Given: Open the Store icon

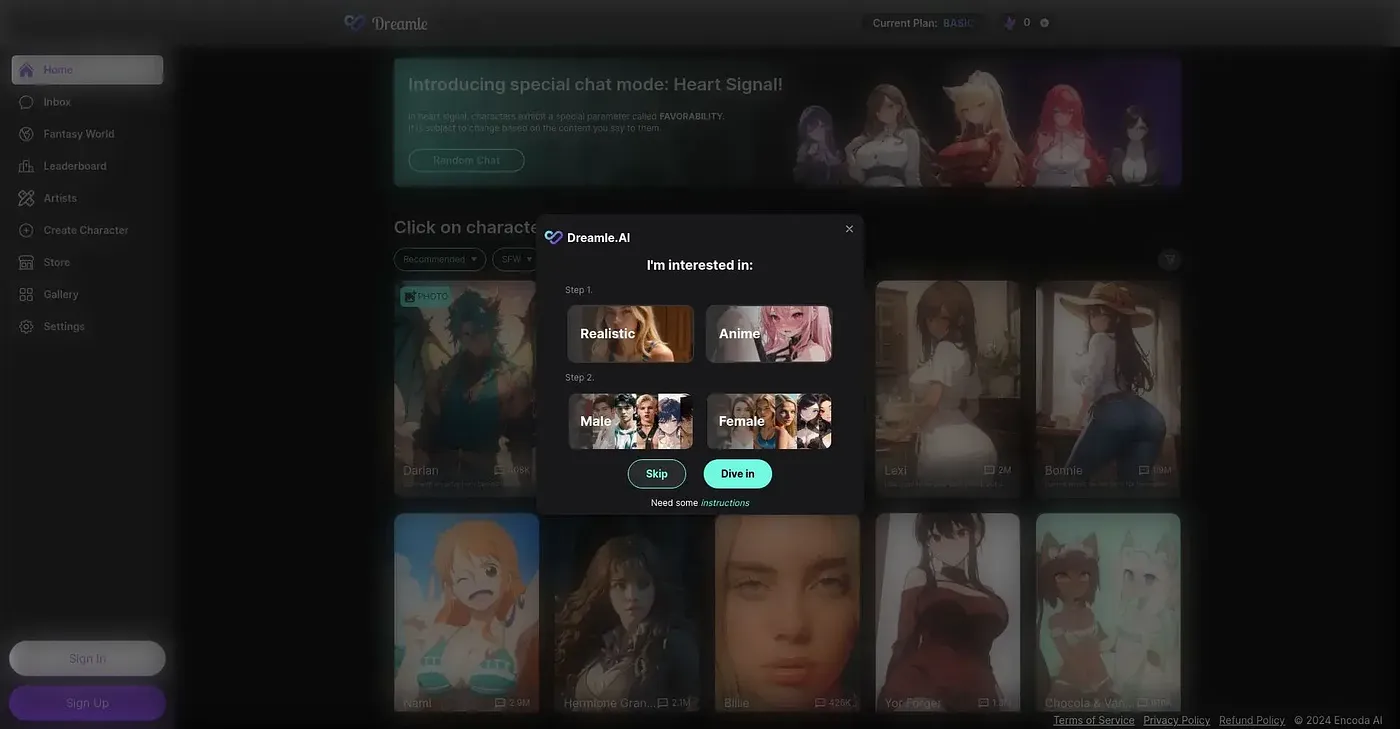Looking at the screenshot, I should [x=26, y=262].
